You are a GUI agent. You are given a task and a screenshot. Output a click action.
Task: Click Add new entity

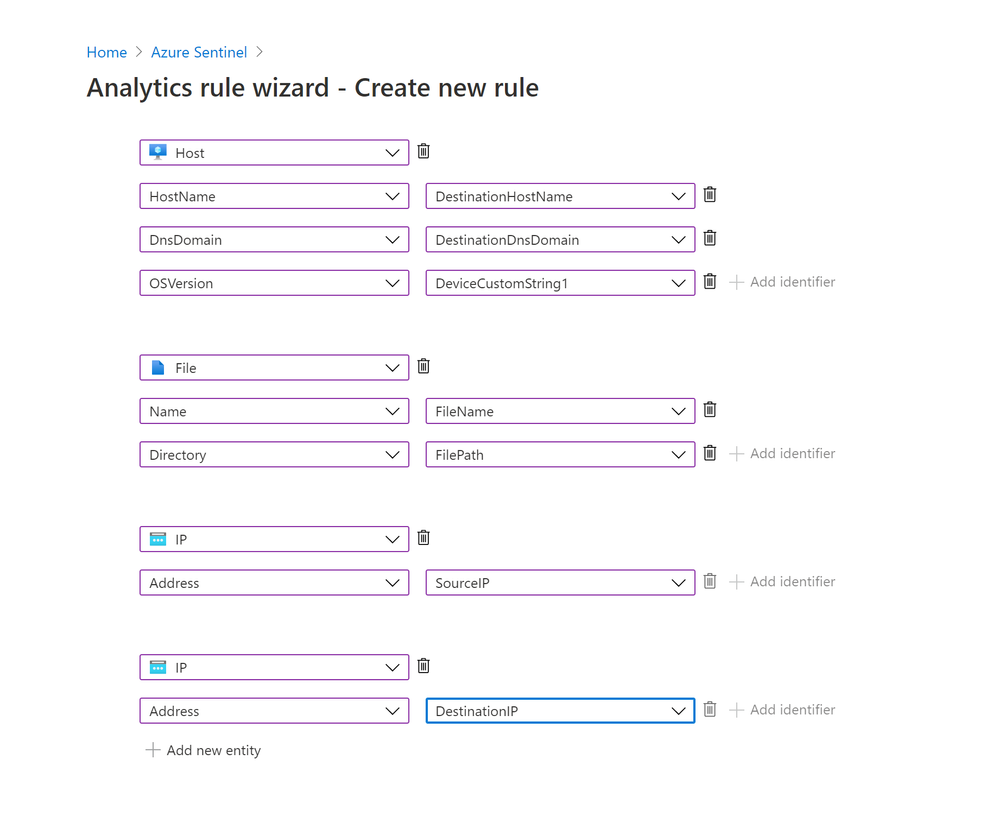(x=203, y=750)
